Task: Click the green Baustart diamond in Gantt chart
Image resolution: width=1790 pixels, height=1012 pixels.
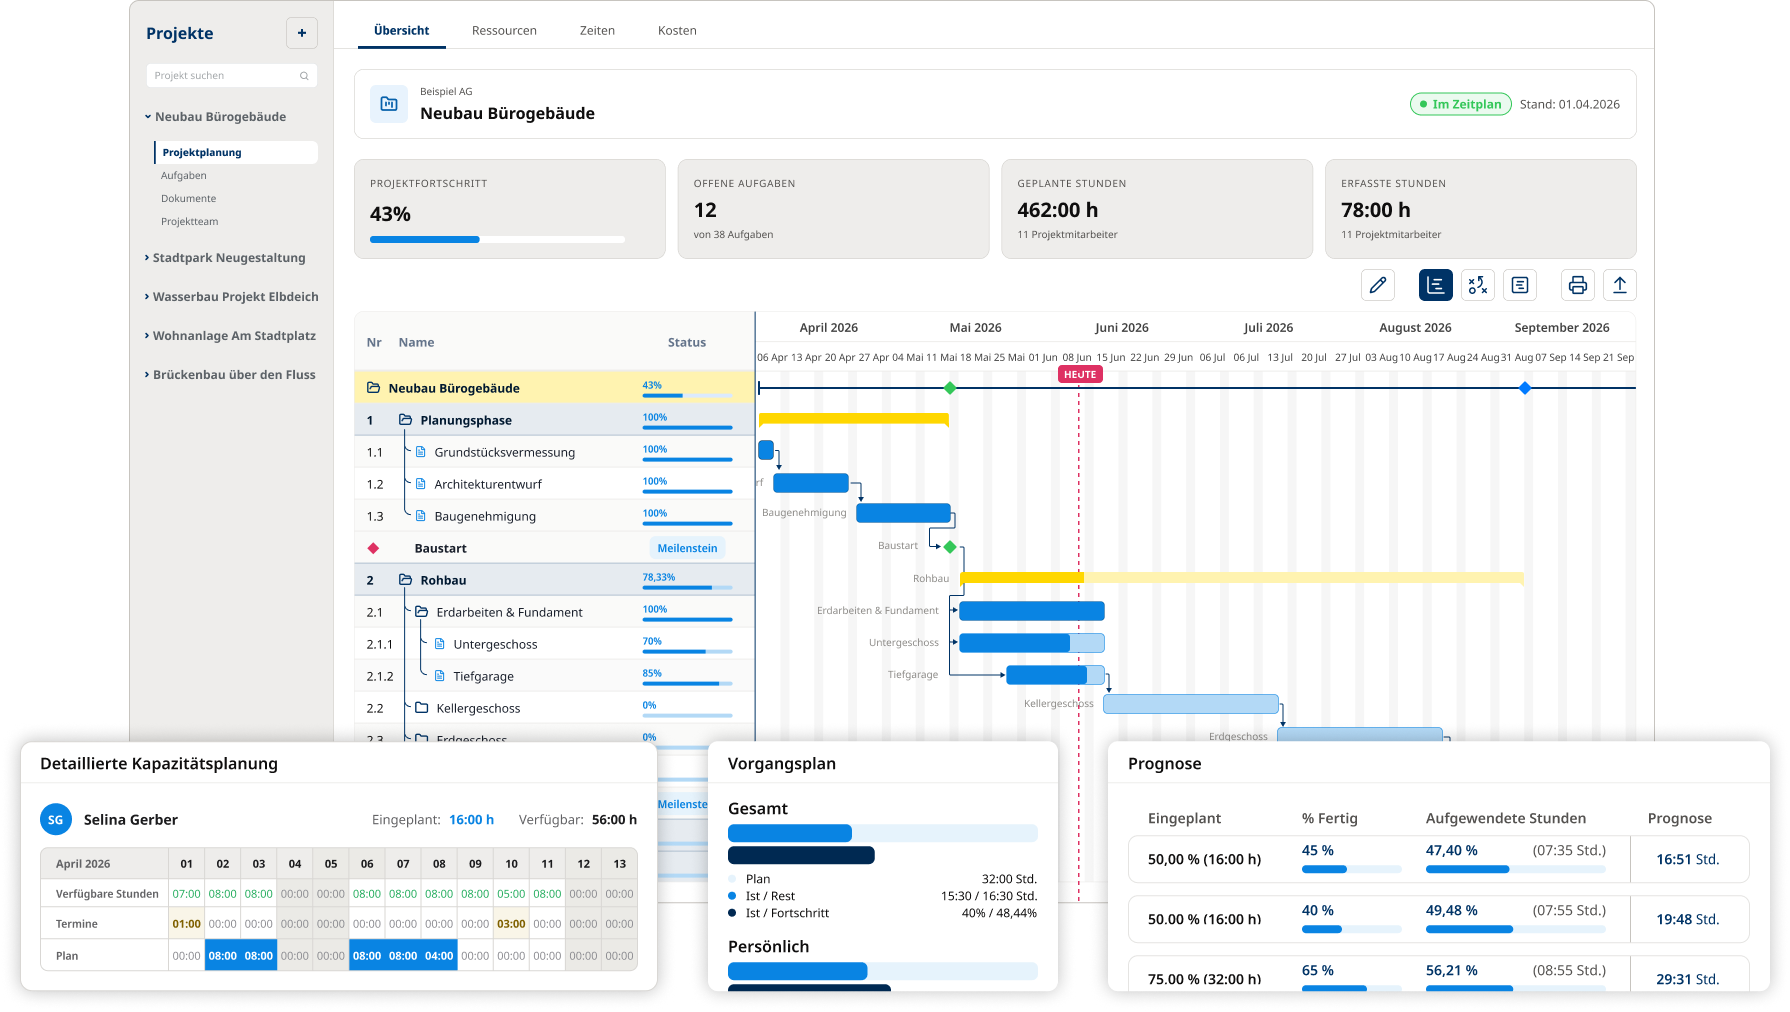Action: [950, 547]
